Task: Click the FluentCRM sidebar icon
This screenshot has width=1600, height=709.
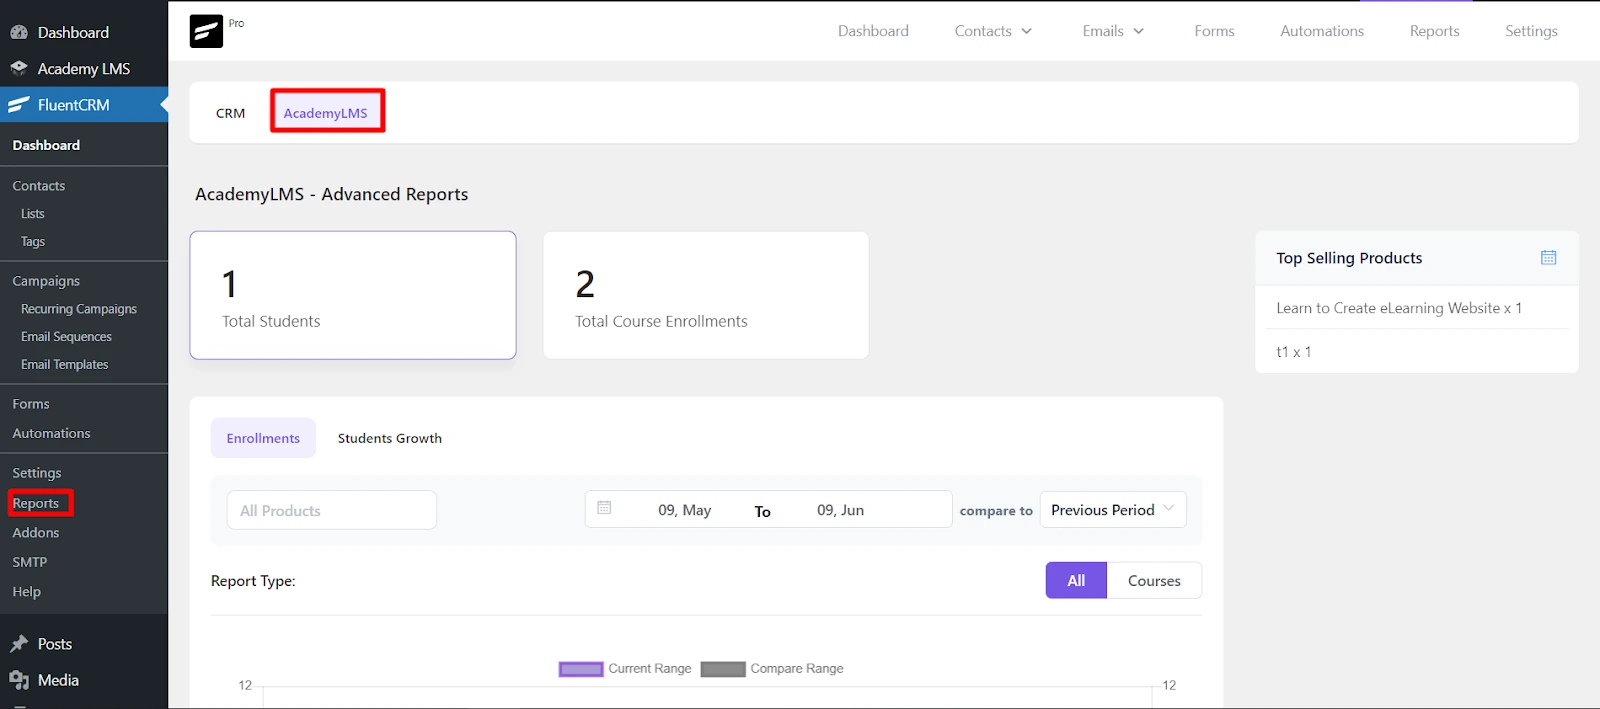Action: coord(19,104)
